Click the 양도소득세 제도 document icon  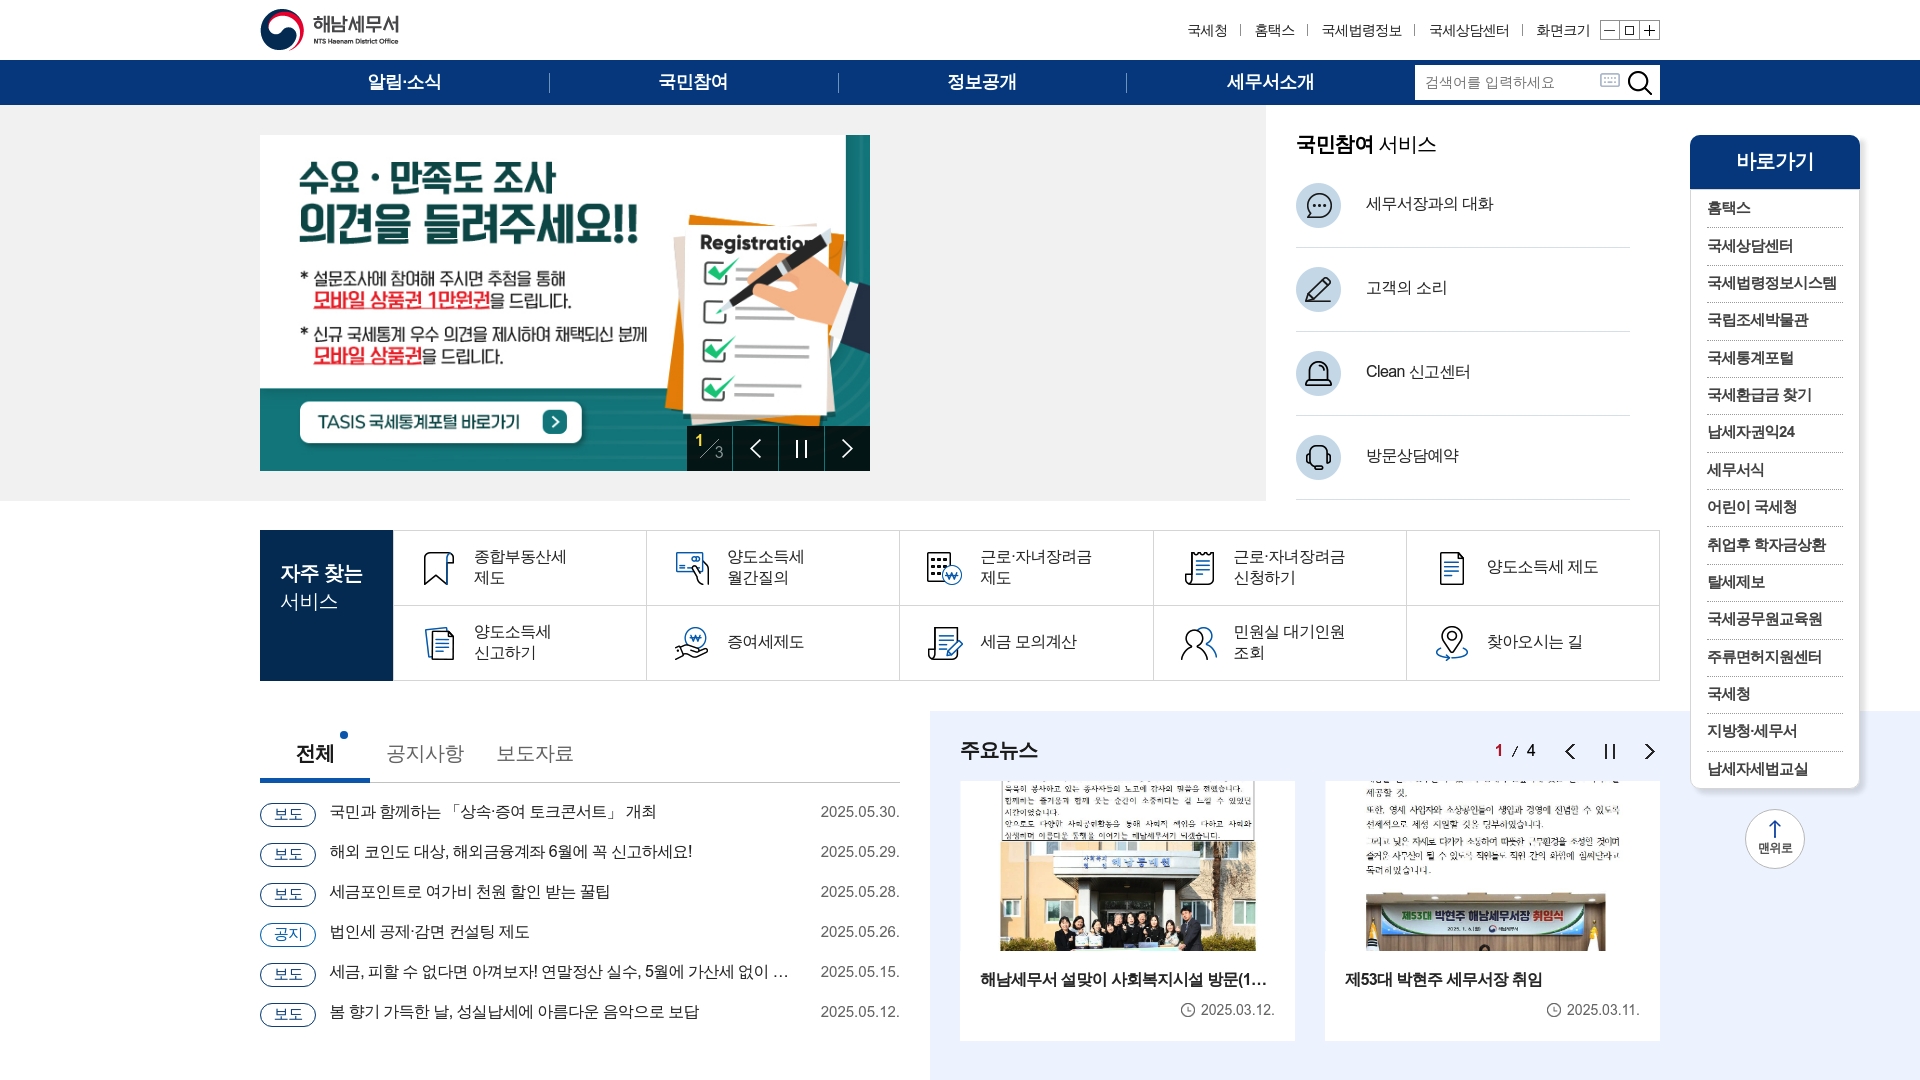[x=1451, y=568]
